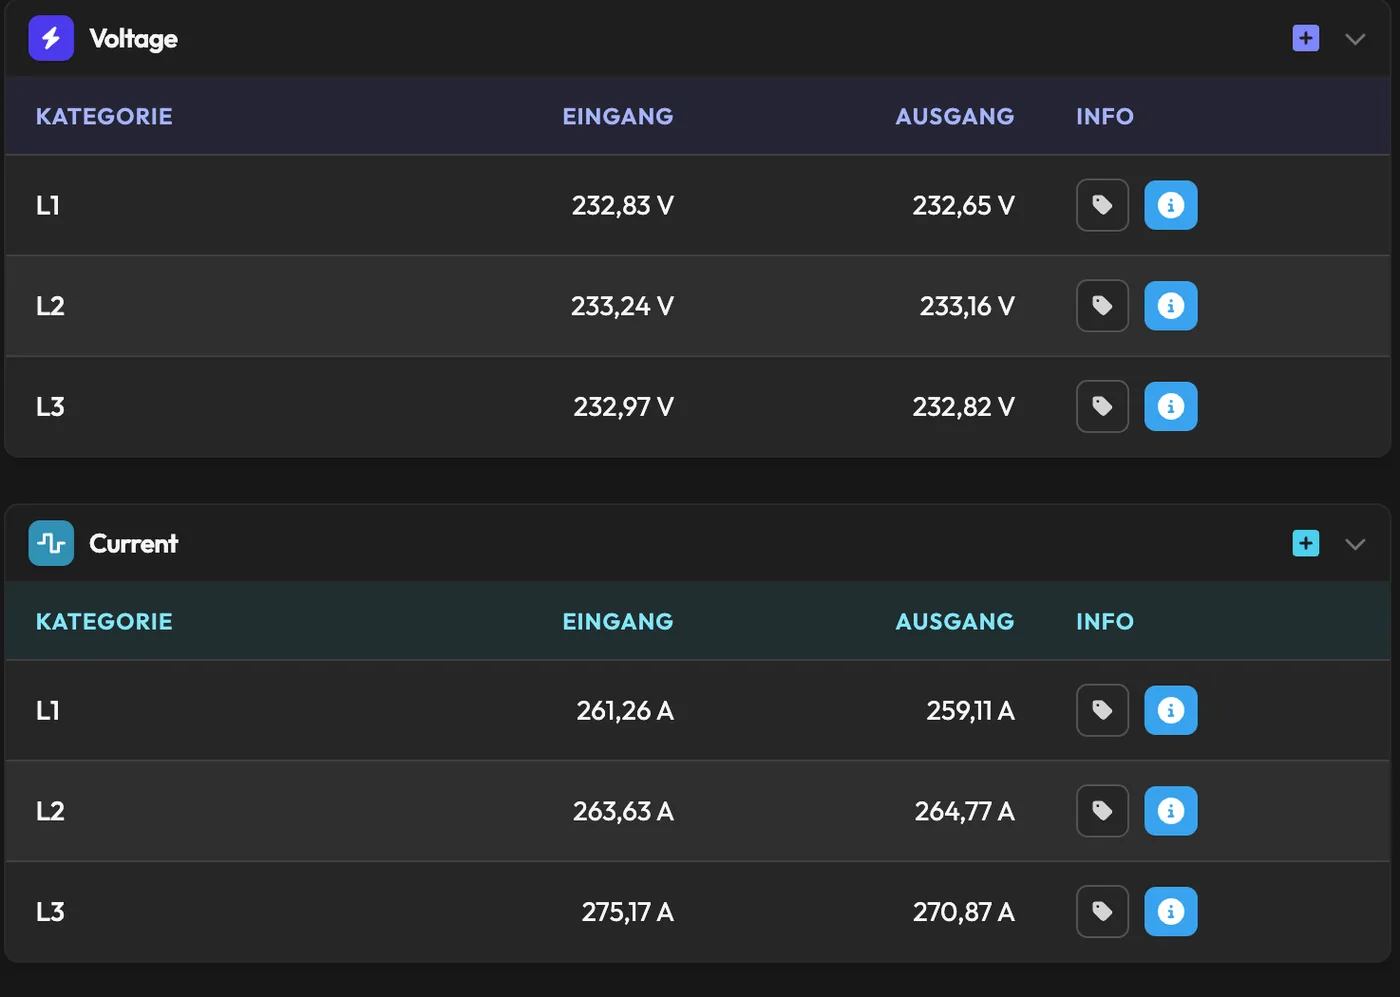Screen dimensions: 1400x997
Task: Select the 263,63 A input value
Action: point(623,811)
